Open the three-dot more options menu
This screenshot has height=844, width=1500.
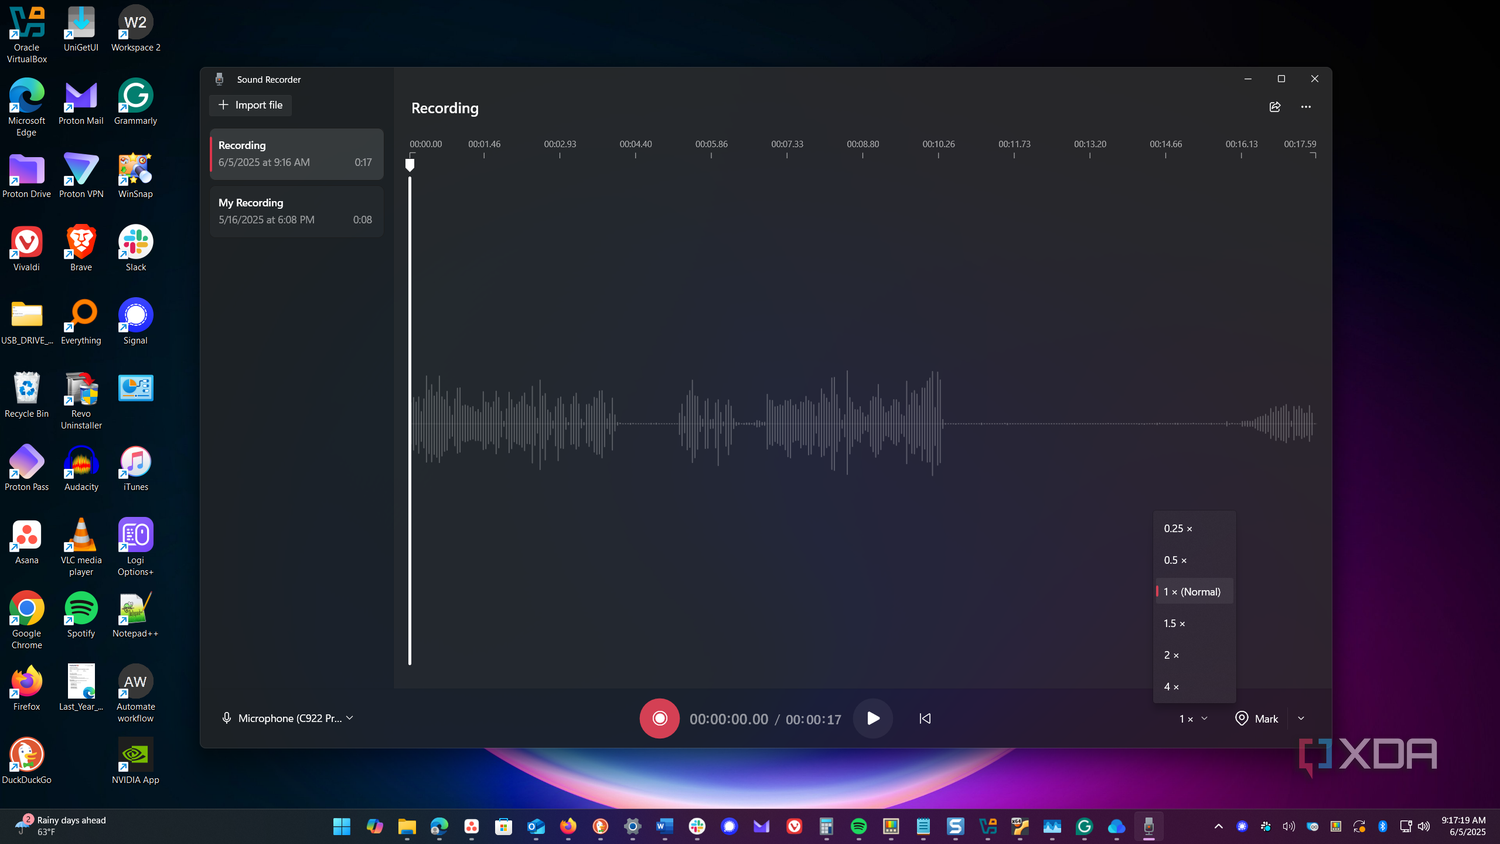(x=1306, y=107)
